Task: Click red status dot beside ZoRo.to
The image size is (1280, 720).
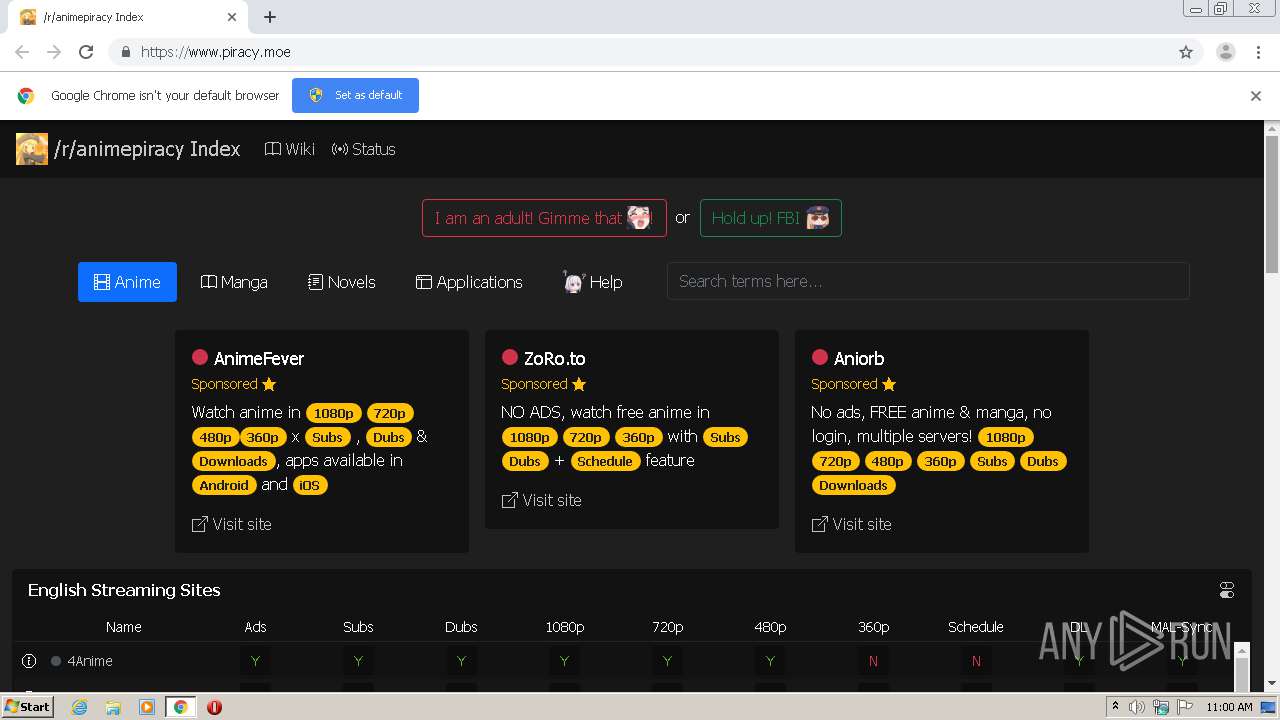Action: click(510, 357)
